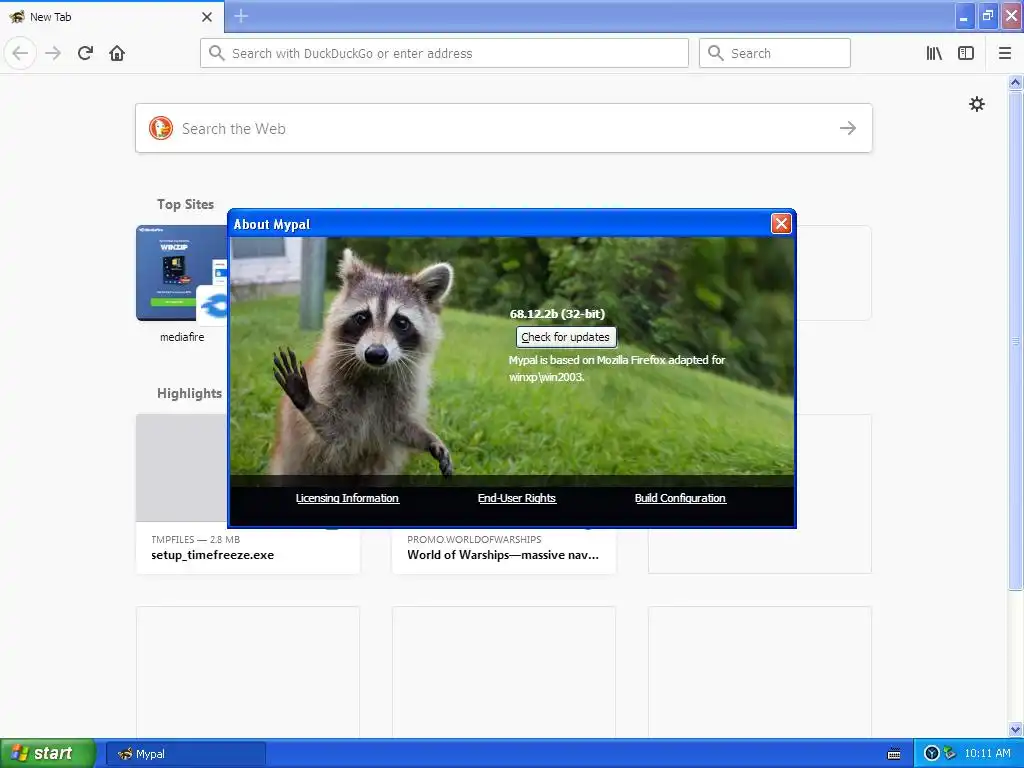Open End-User Rights link
The height and width of the screenshot is (768, 1024).
tap(517, 498)
